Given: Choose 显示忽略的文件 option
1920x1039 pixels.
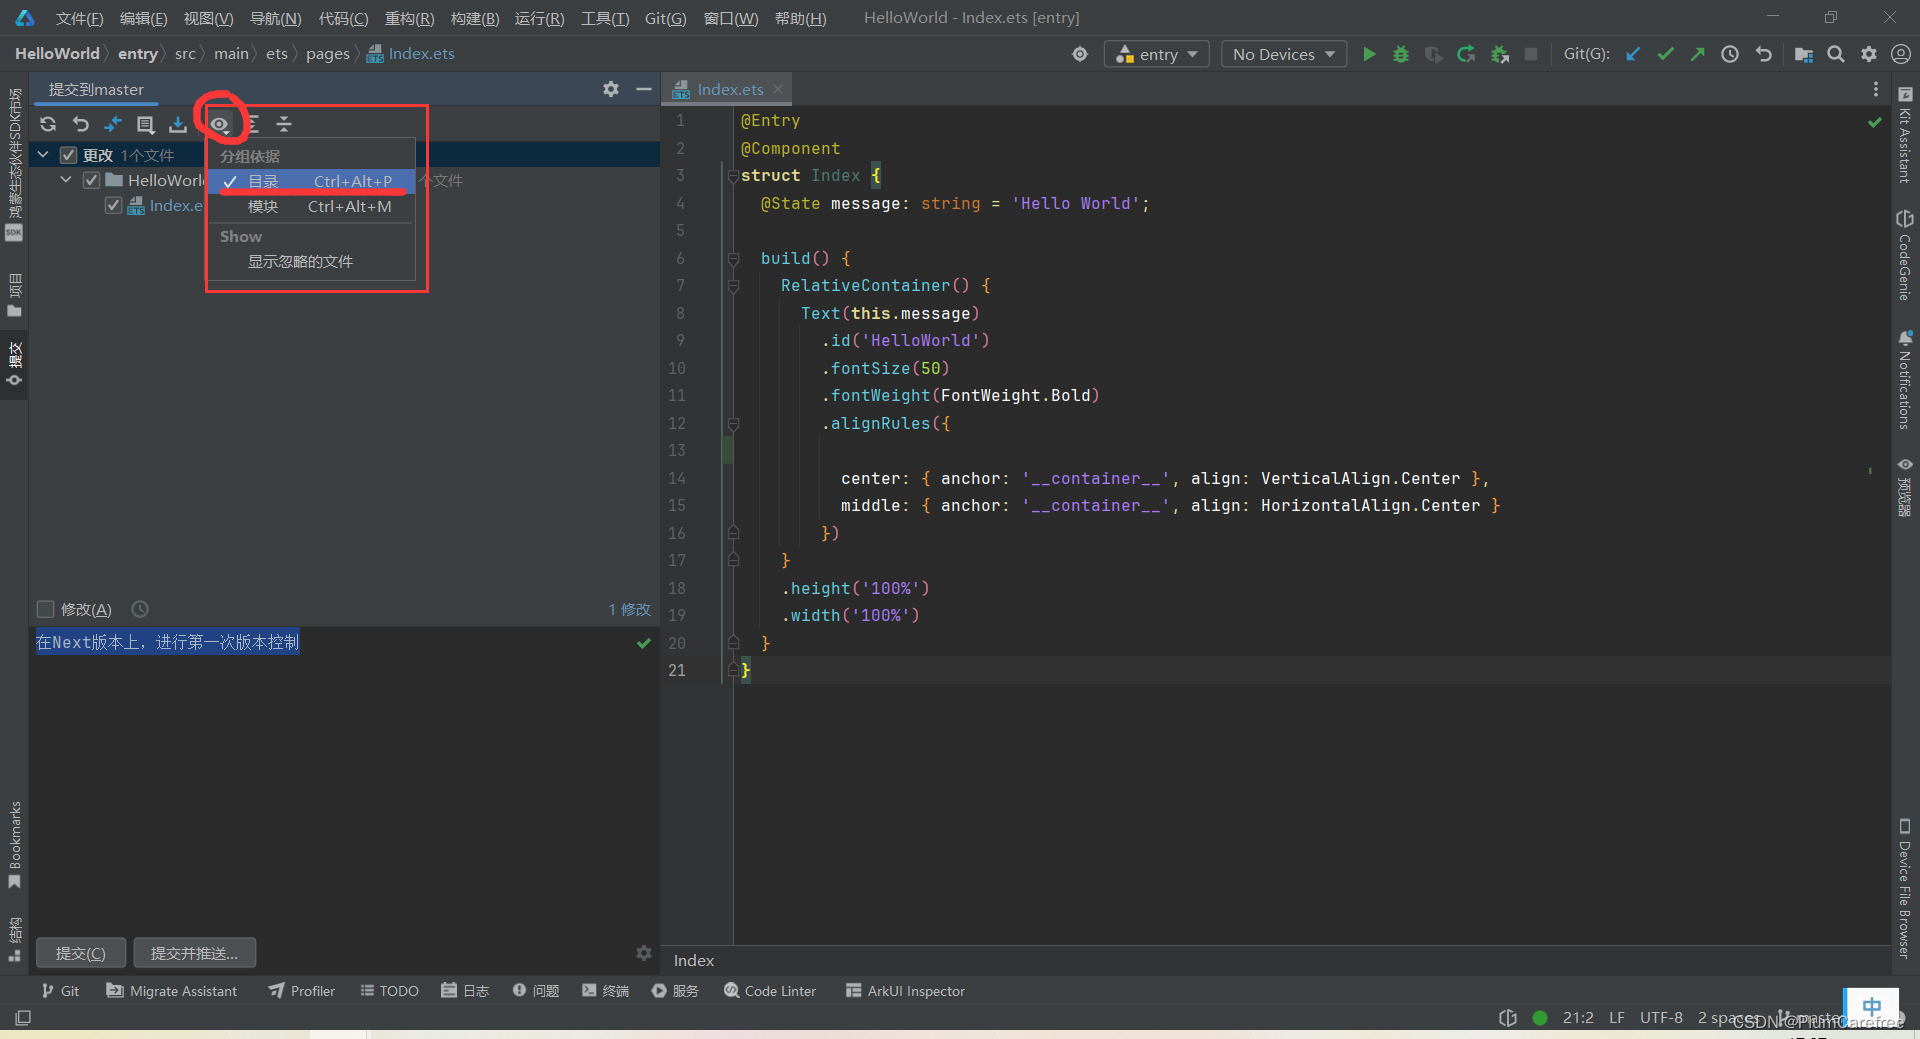Looking at the screenshot, I should click(x=311, y=261).
